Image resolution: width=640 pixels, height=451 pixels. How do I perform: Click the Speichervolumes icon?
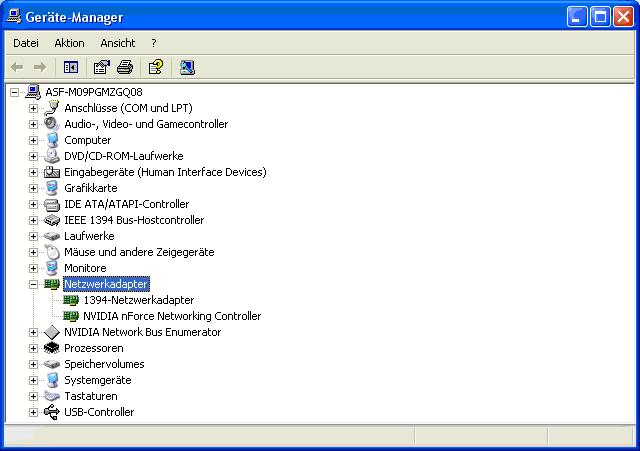pyautogui.click(x=52, y=364)
